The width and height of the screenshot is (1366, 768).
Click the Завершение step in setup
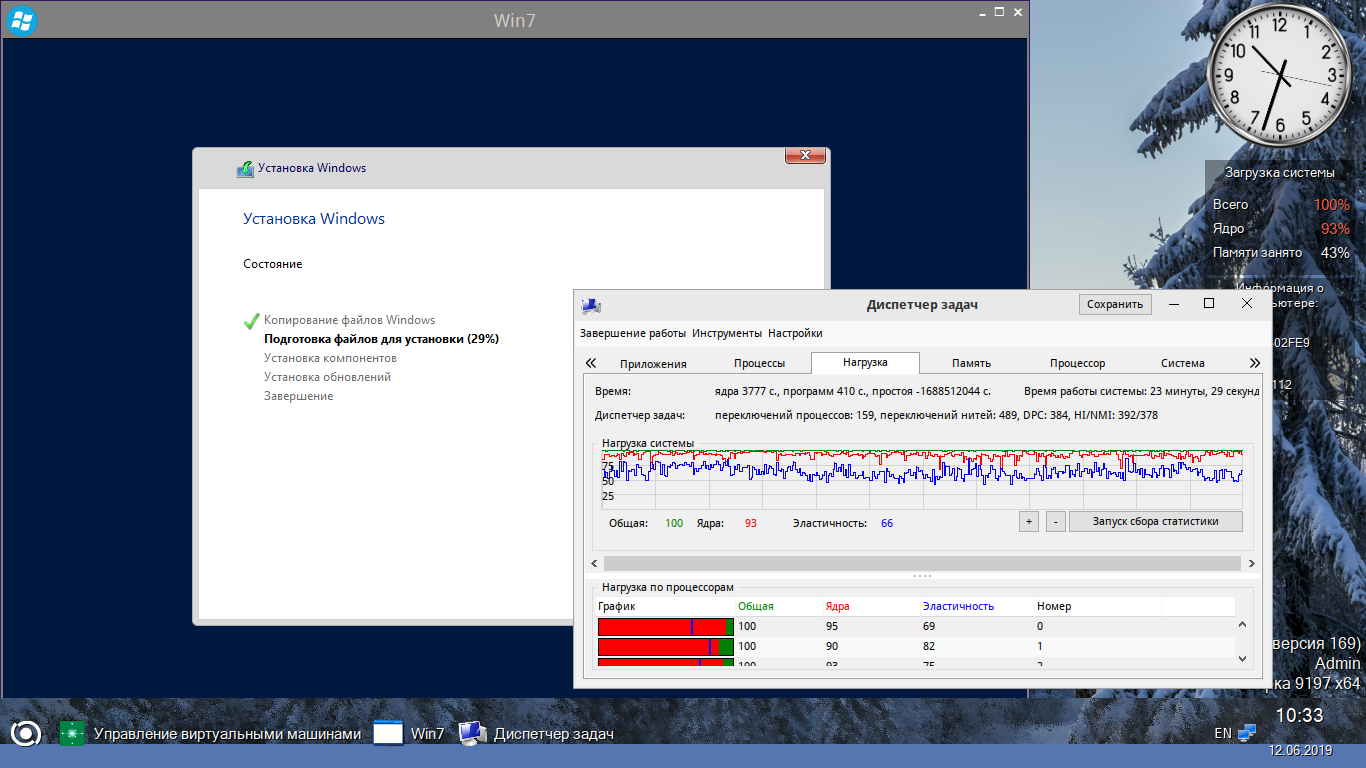(298, 396)
